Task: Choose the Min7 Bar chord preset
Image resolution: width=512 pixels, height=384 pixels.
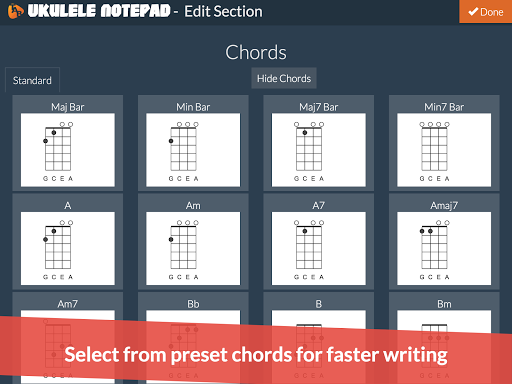Action: pos(444,143)
